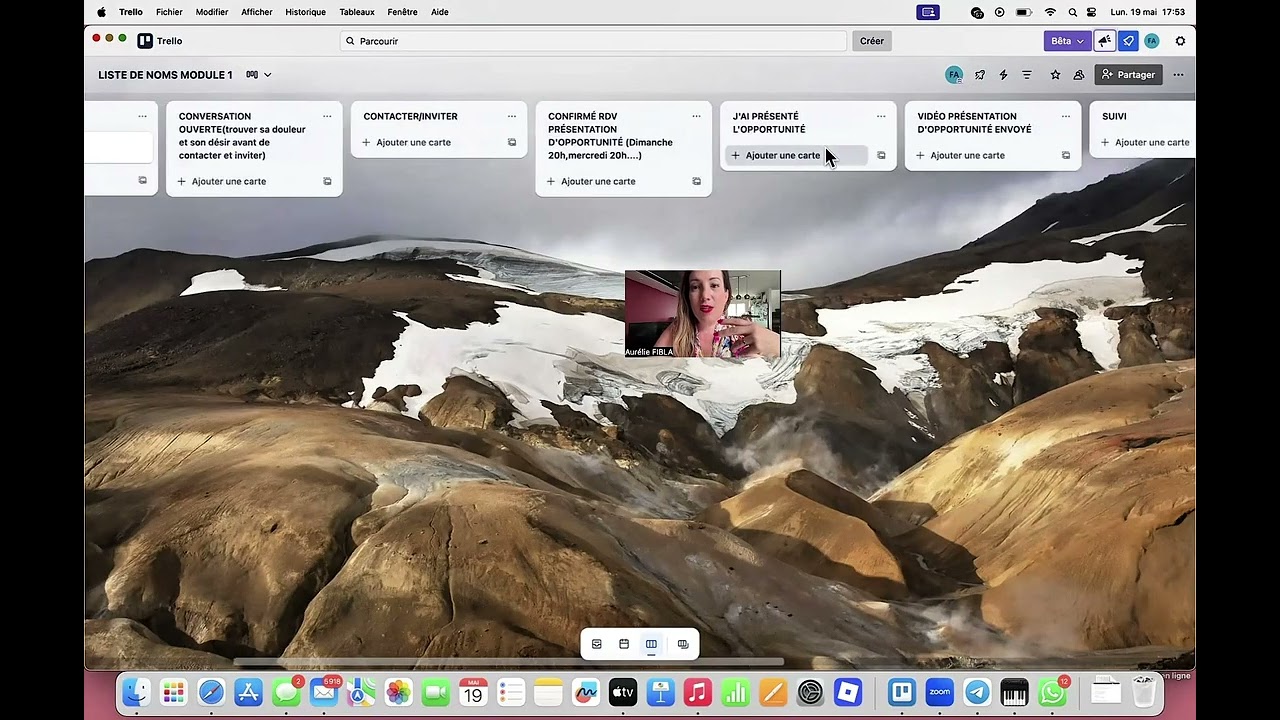Open Control Center in the macOS menu bar

tap(1091, 12)
